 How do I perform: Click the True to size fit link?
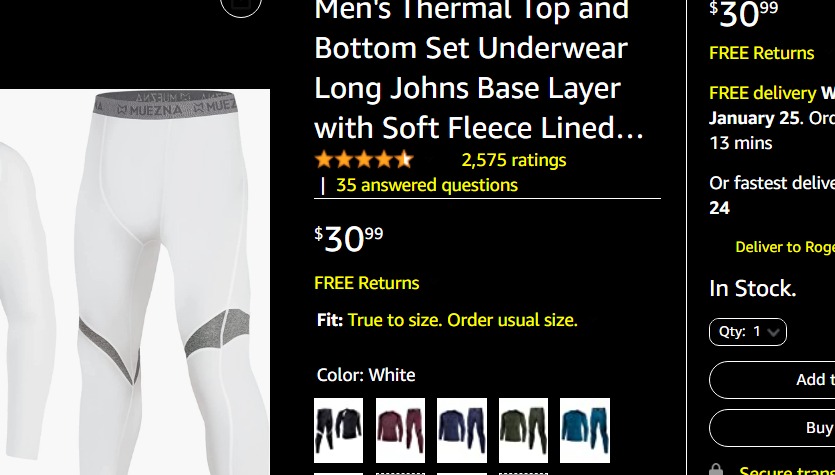pyautogui.click(x=462, y=320)
